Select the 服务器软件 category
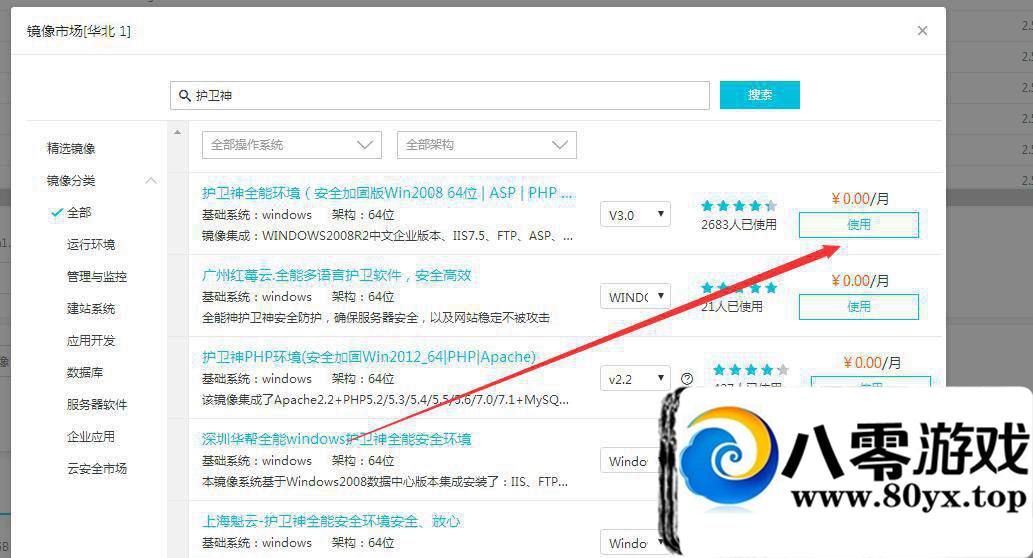 point(97,405)
